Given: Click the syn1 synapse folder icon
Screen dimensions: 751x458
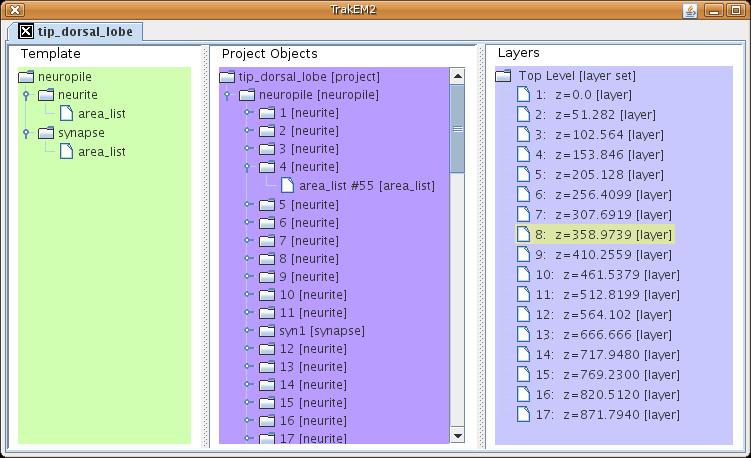Looking at the screenshot, I should click(x=267, y=330).
